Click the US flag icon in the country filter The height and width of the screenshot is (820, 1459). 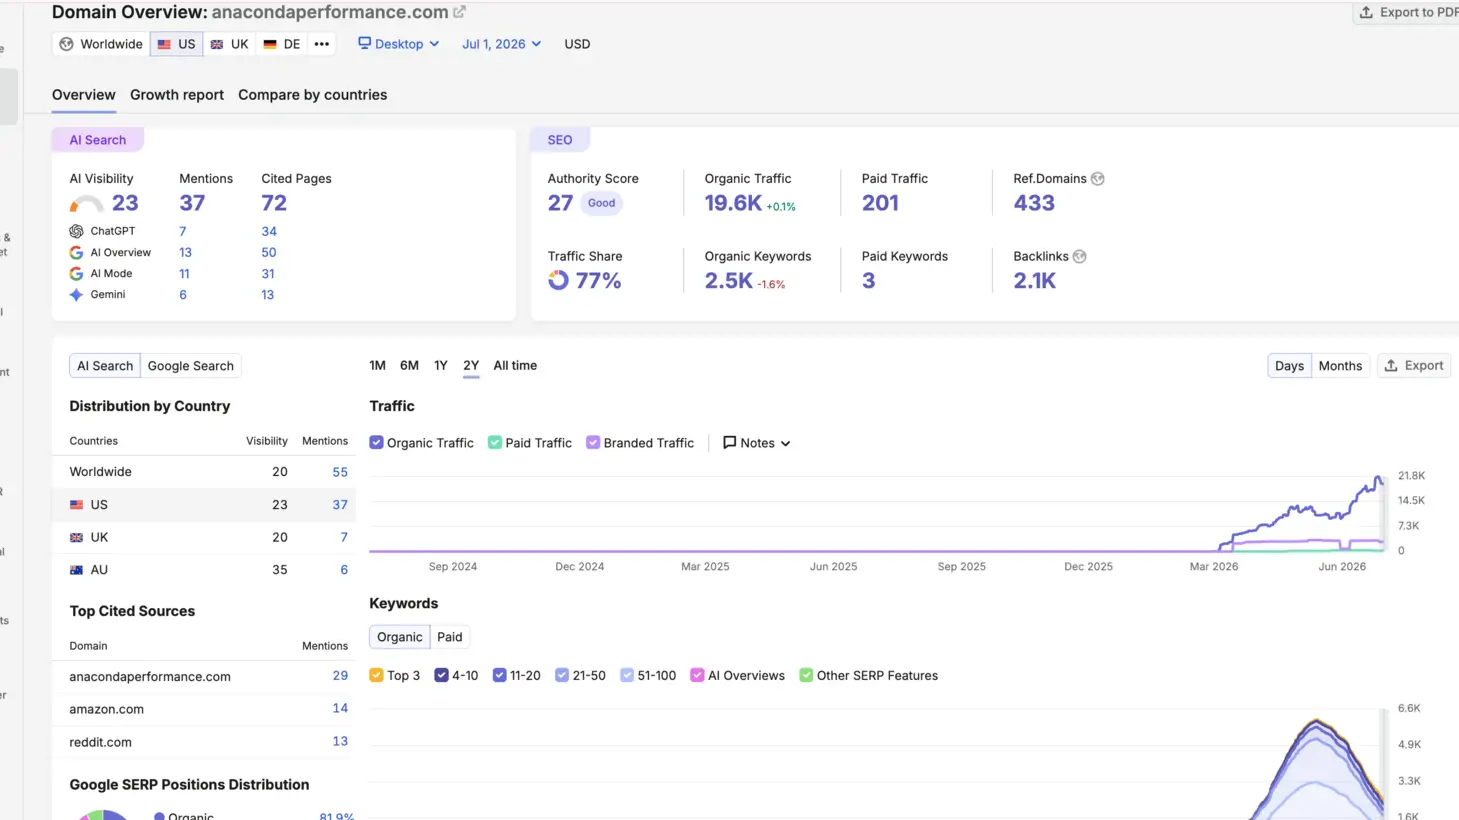(x=164, y=44)
